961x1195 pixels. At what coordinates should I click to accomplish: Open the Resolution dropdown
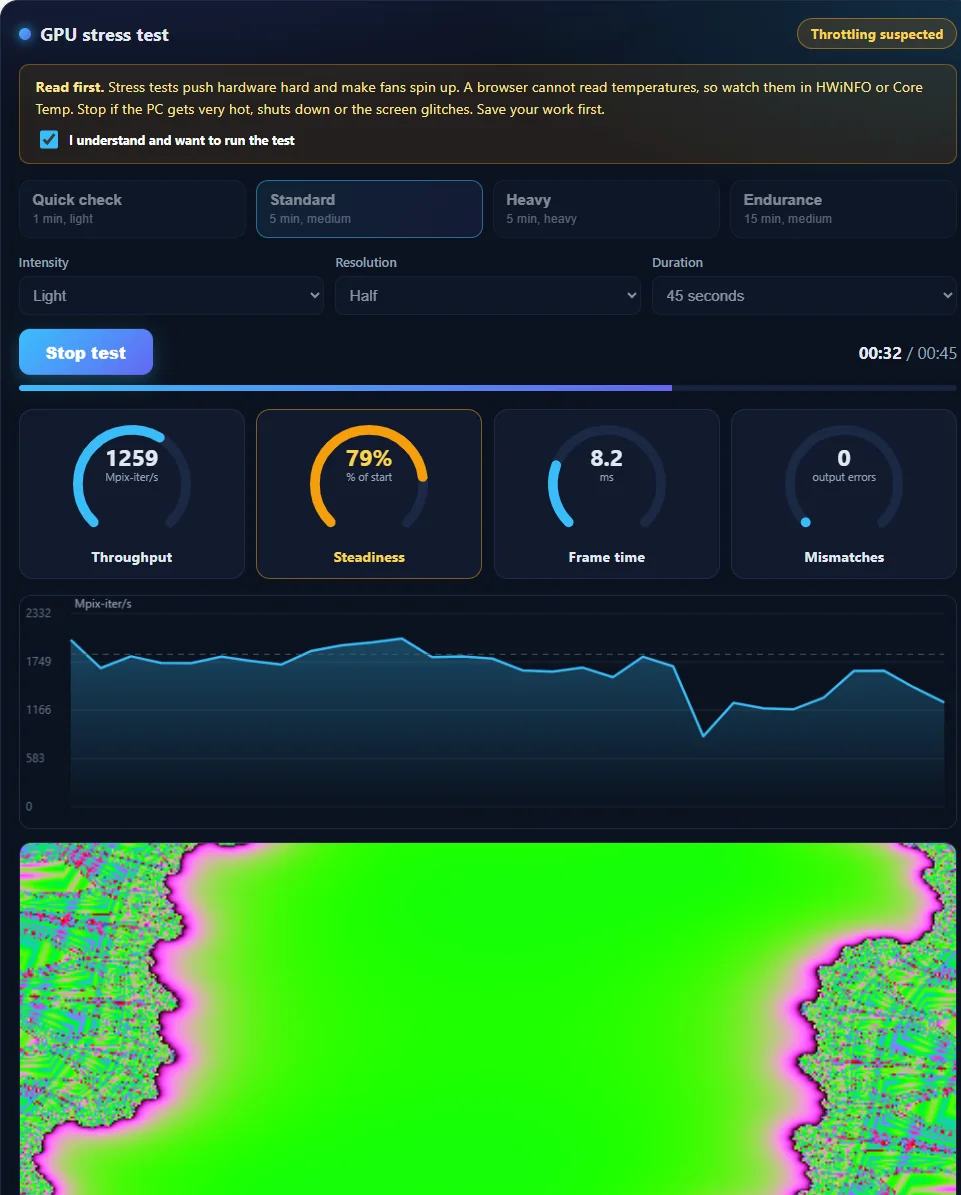(488, 296)
